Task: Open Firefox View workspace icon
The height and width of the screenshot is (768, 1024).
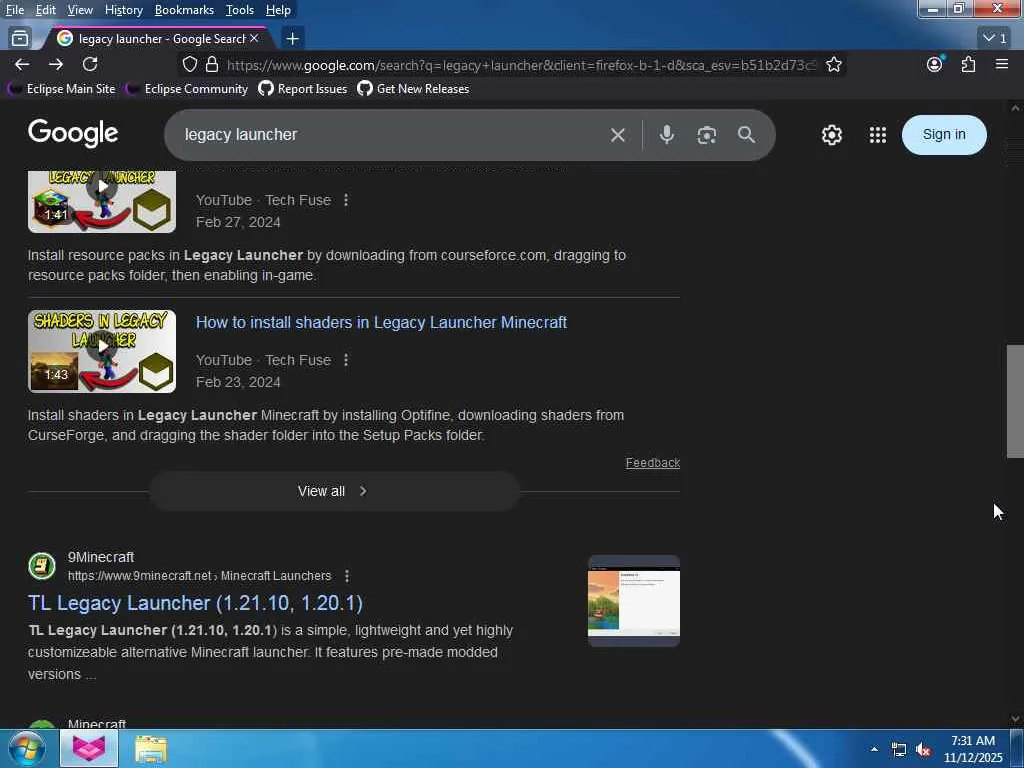Action: click(x=20, y=39)
